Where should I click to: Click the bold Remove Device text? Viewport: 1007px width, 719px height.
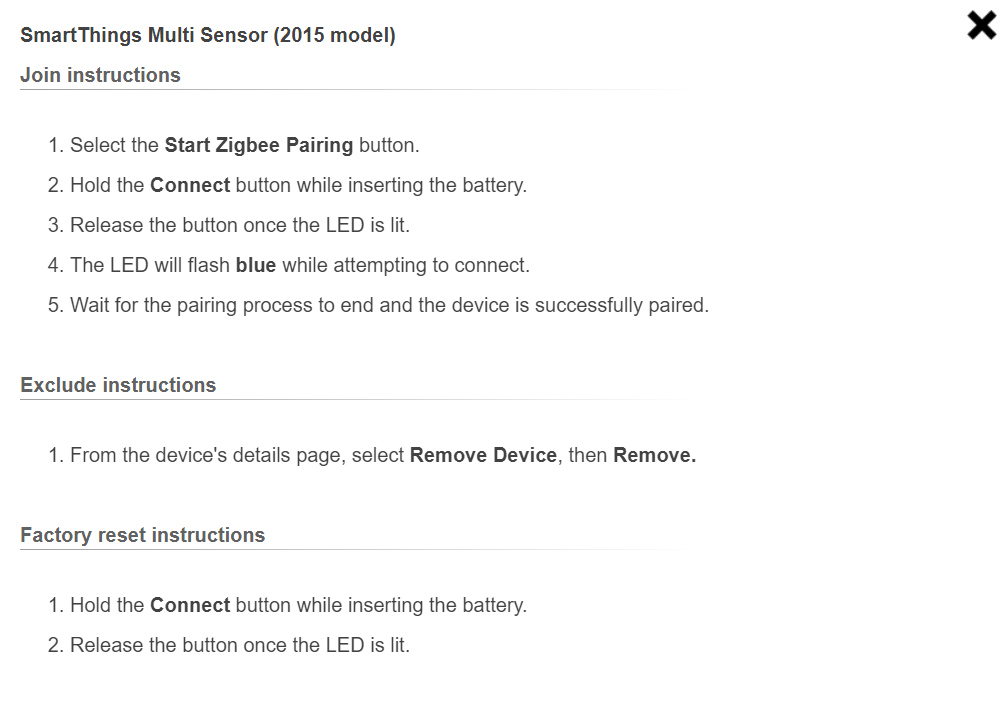point(483,455)
